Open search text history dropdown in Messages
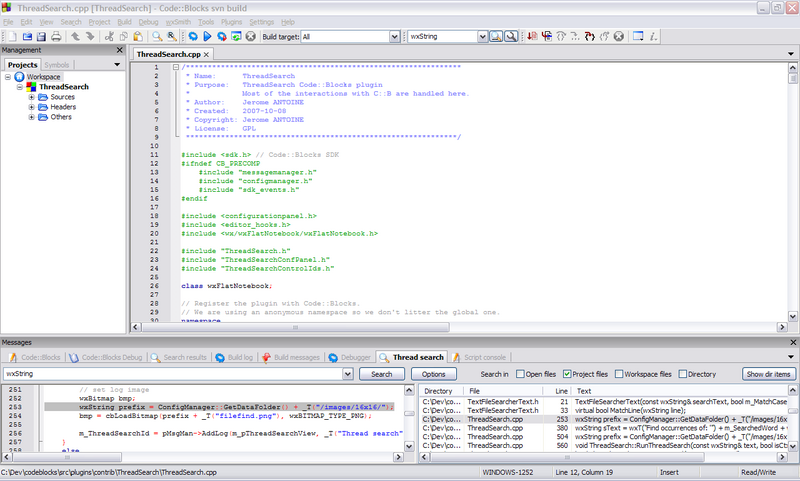Screen dimensions: 800x481 tap(347, 374)
